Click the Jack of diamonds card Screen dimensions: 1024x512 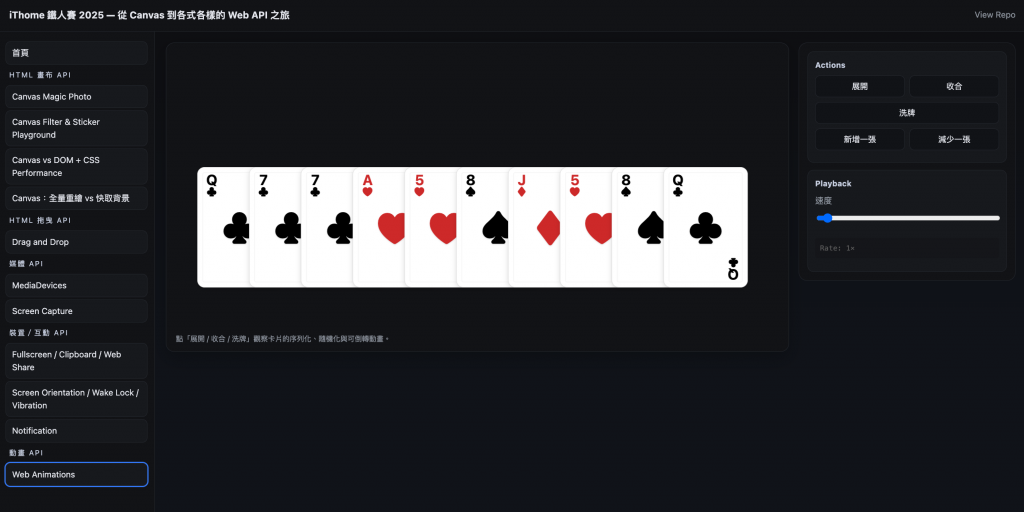[534, 227]
